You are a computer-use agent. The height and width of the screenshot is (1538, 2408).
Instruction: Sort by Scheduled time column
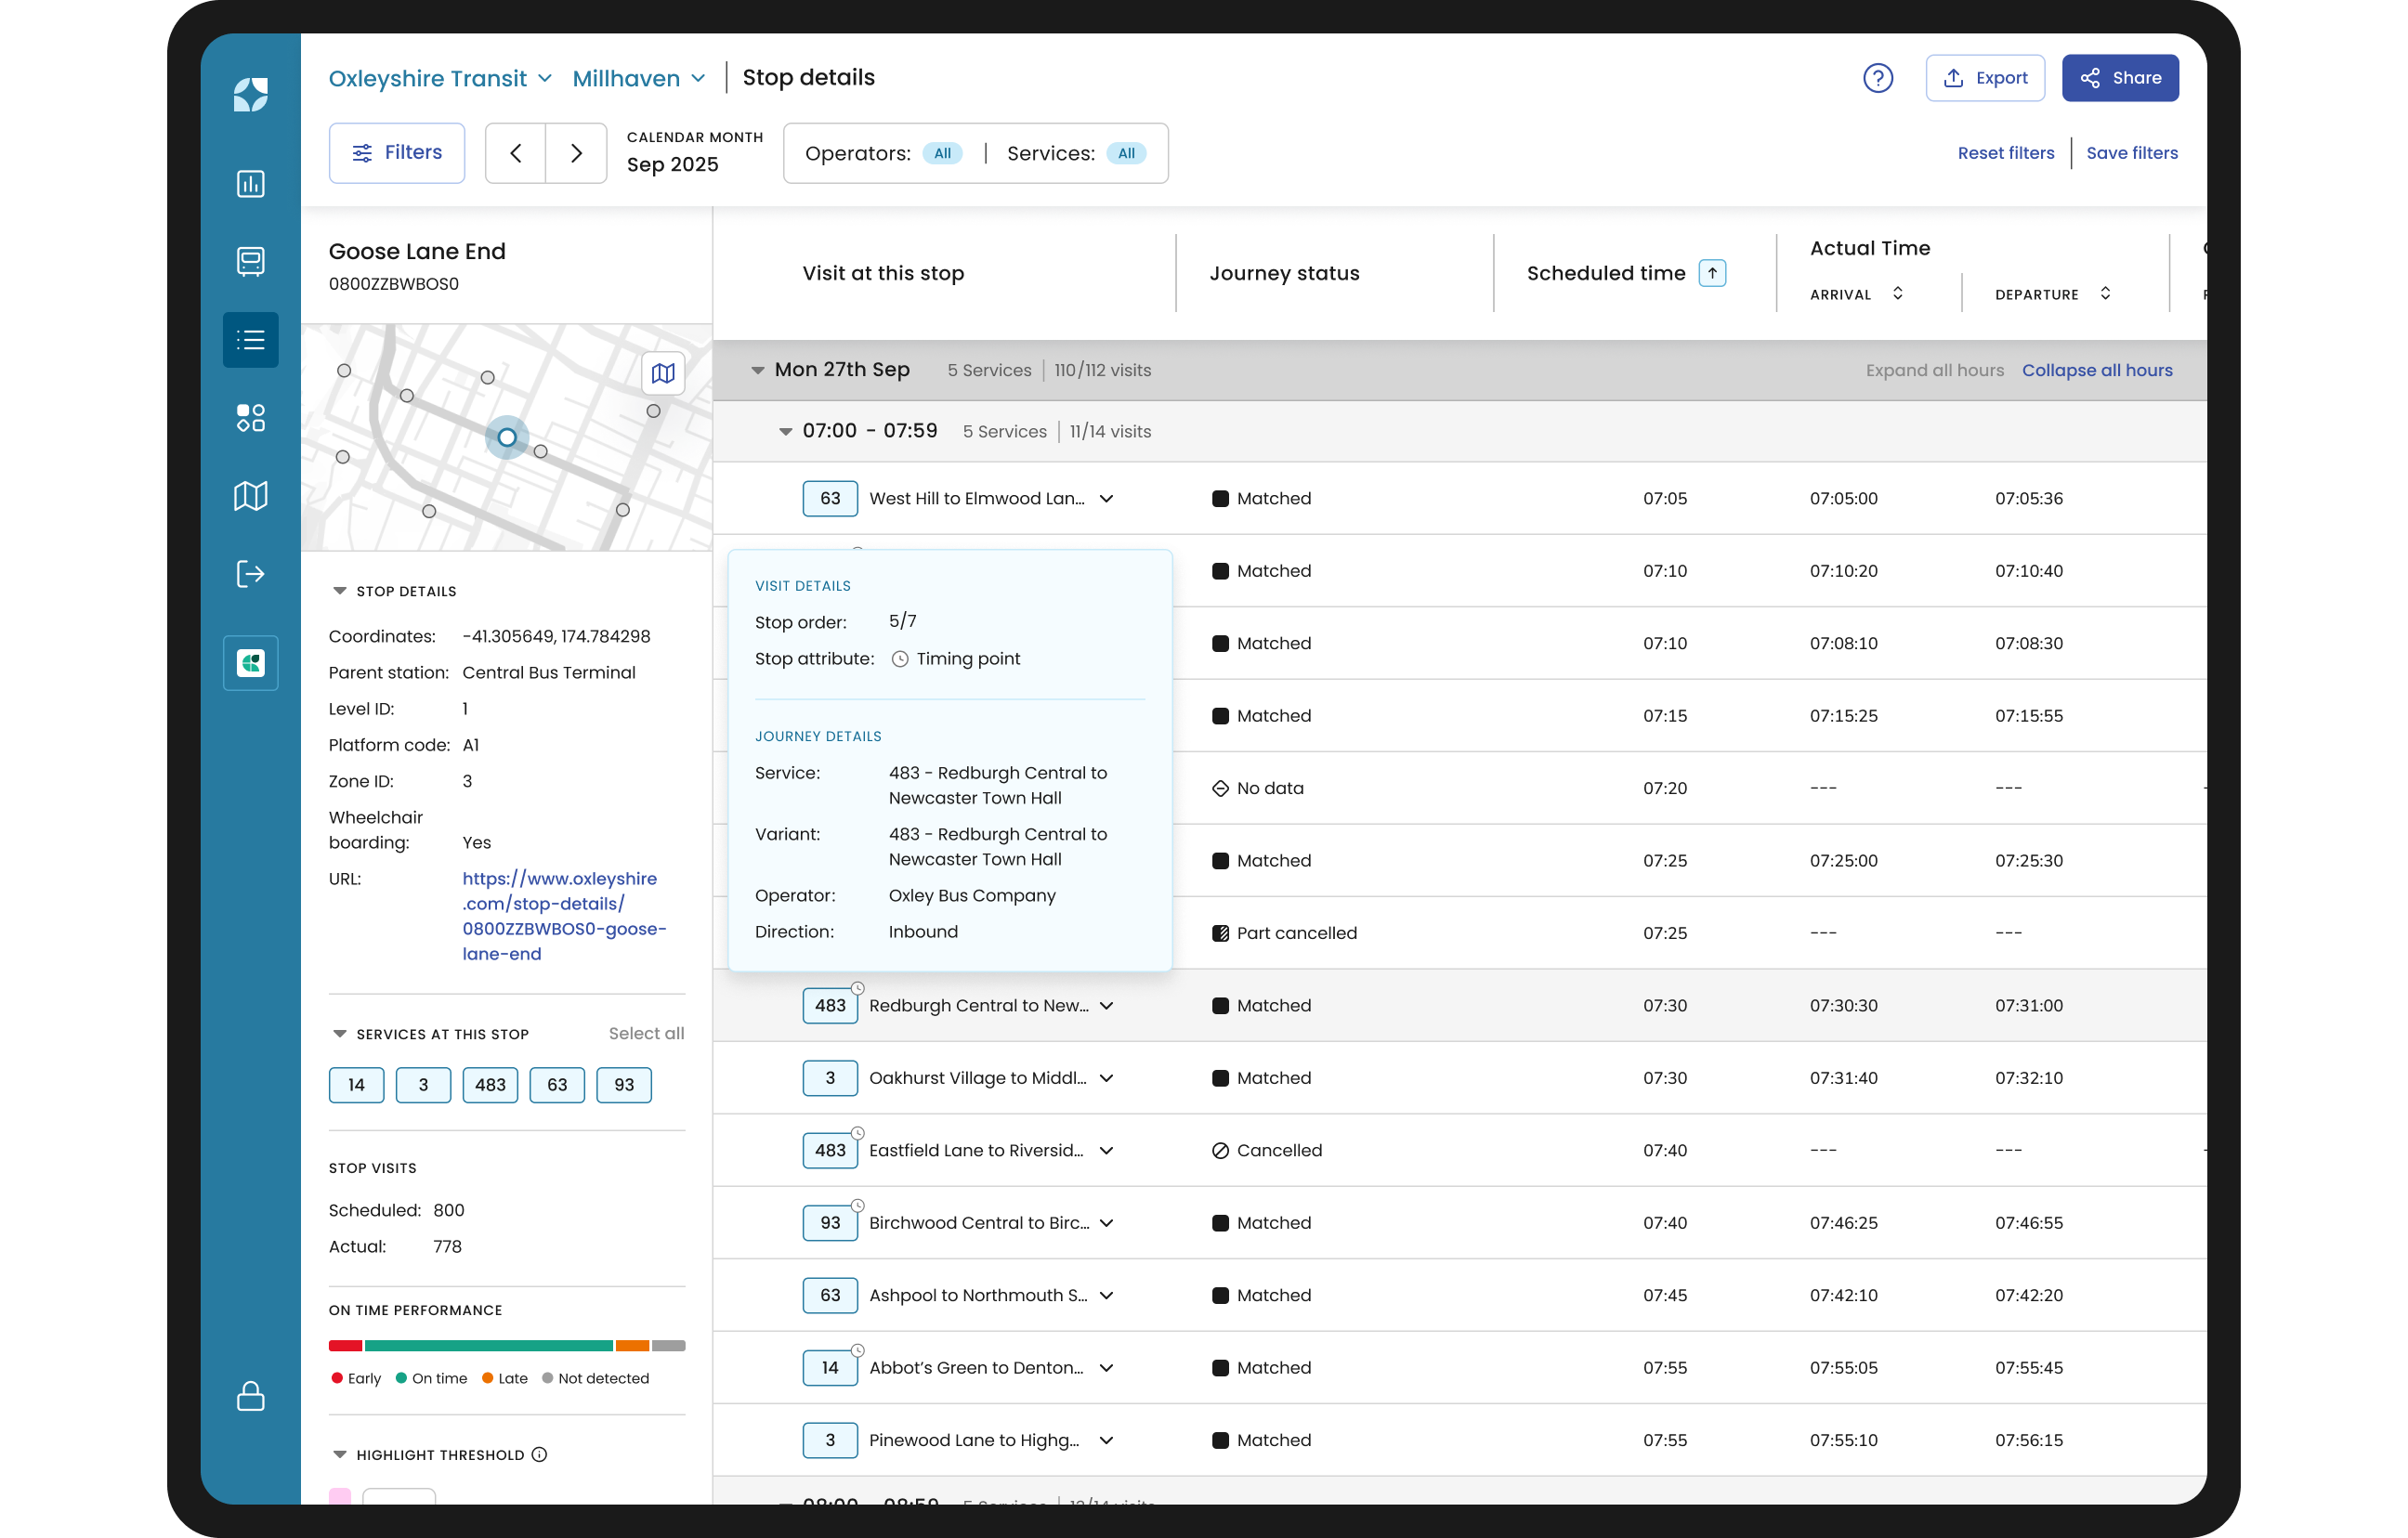tap(1712, 273)
